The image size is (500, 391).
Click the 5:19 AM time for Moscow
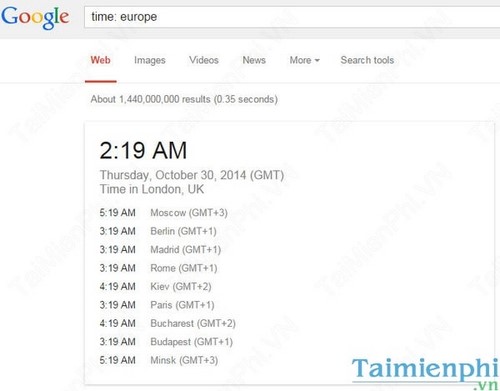pos(117,213)
